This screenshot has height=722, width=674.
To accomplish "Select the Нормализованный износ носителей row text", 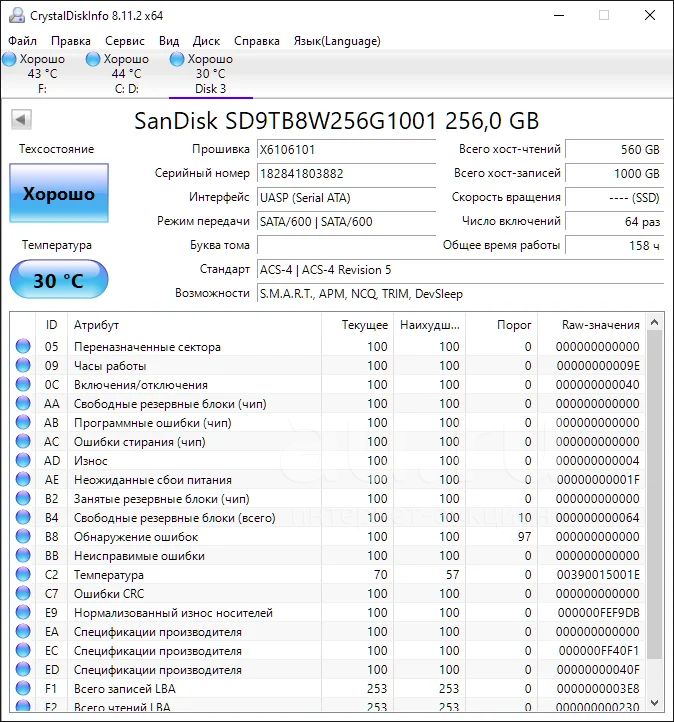I will click(173, 613).
